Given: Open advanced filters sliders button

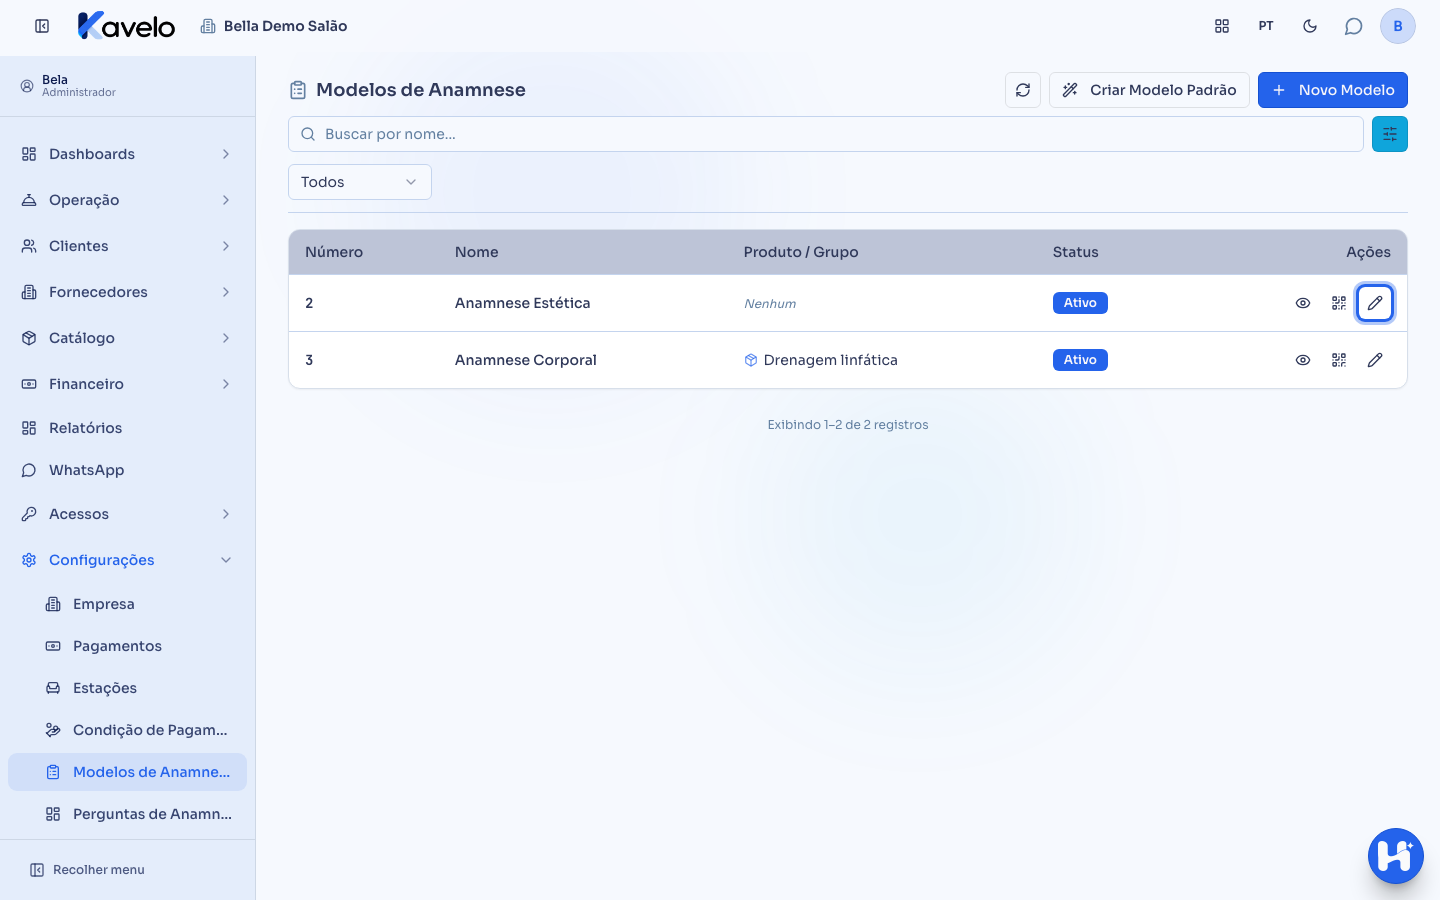Looking at the screenshot, I should pos(1390,134).
